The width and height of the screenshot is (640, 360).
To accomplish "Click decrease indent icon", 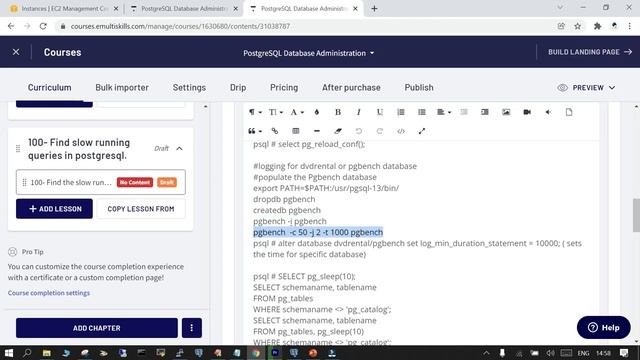I will point(464,112).
